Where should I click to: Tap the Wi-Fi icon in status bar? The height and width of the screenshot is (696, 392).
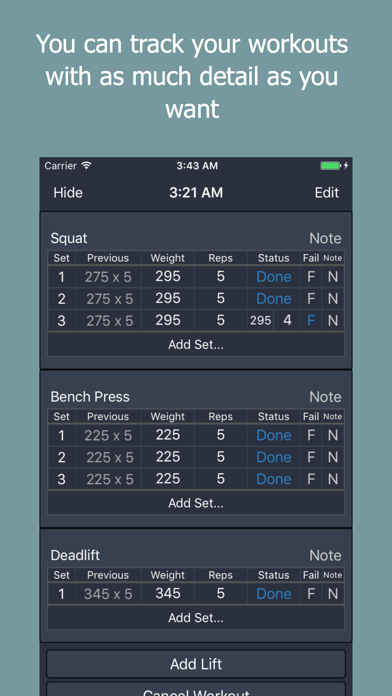pyautogui.click(x=86, y=166)
